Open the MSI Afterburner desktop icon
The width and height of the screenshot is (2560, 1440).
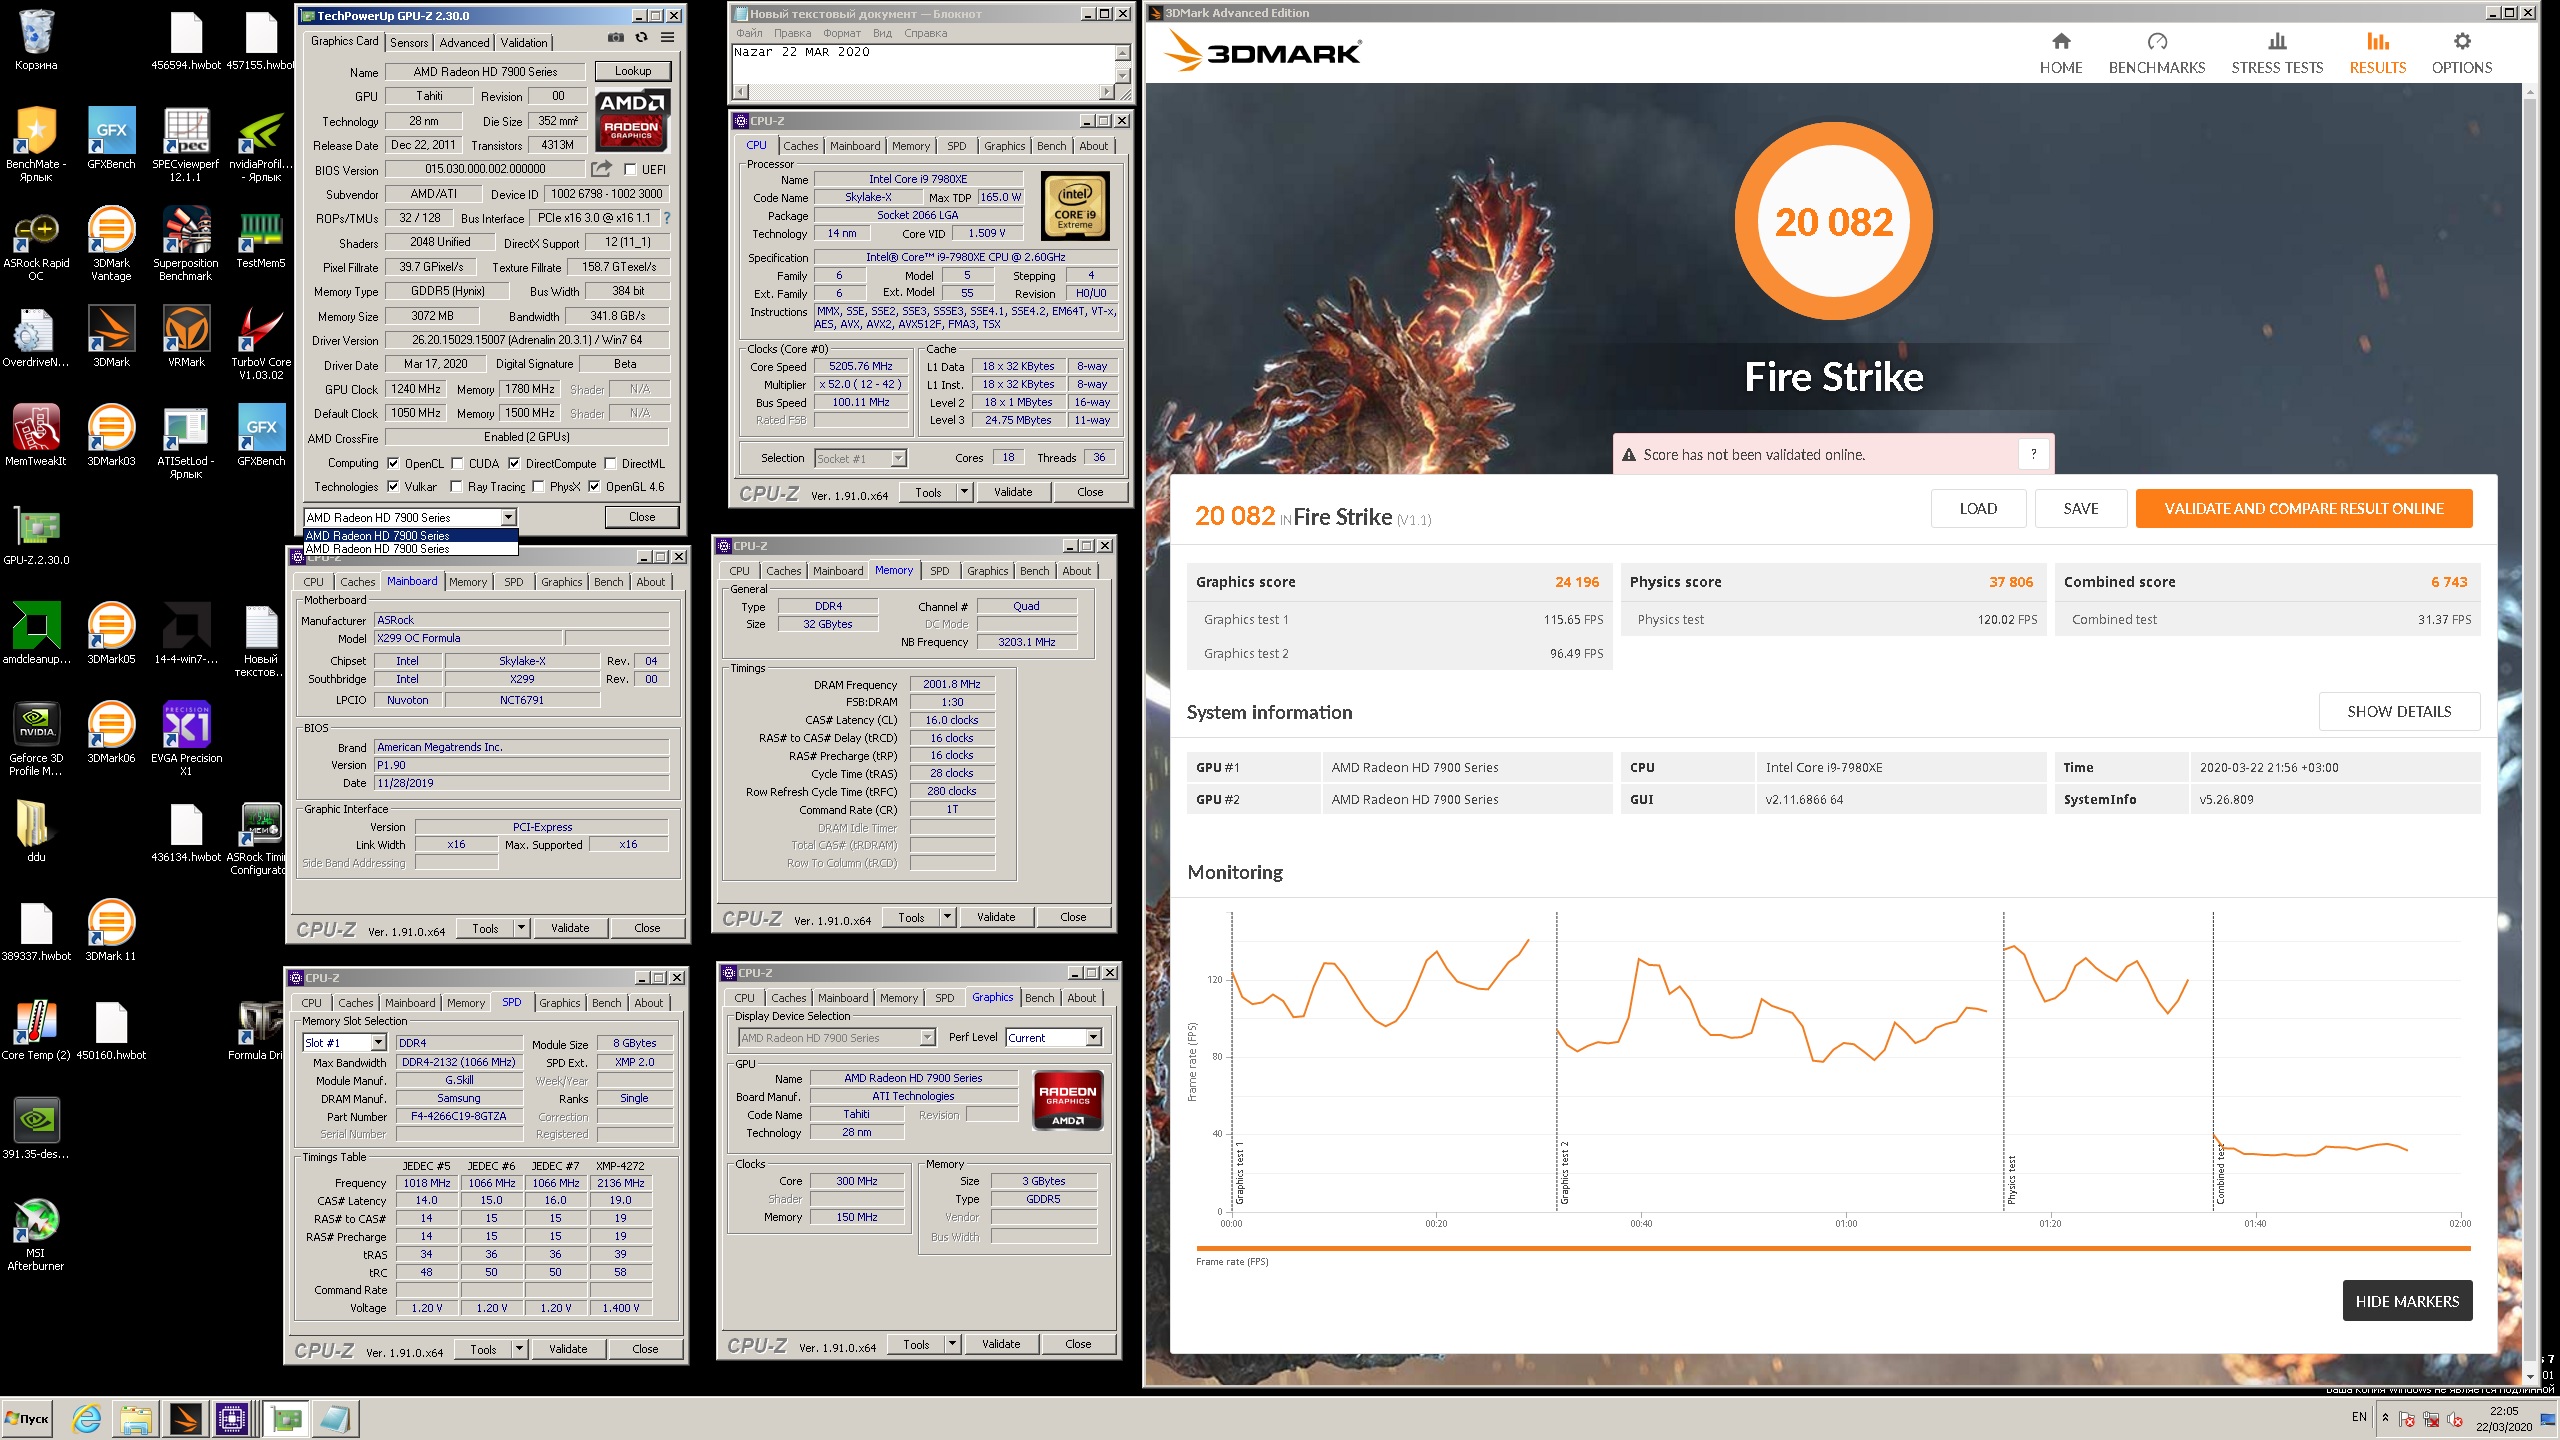tap(36, 1233)
